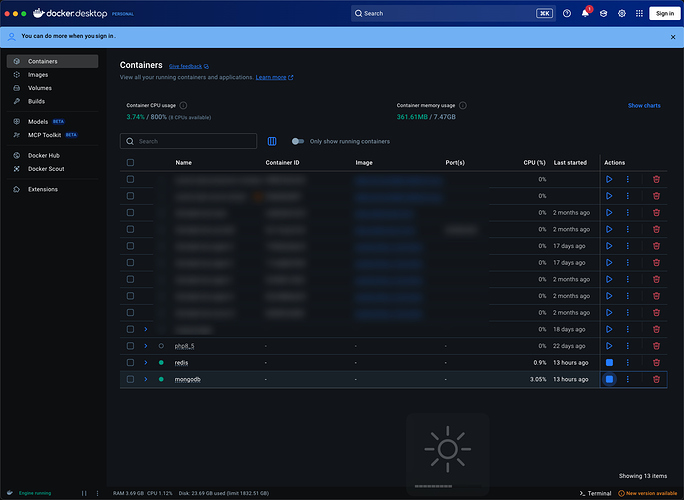Stop the mongodb container
Image resolution: width=684 pixels, height=500 pixels.
point(609,379)
